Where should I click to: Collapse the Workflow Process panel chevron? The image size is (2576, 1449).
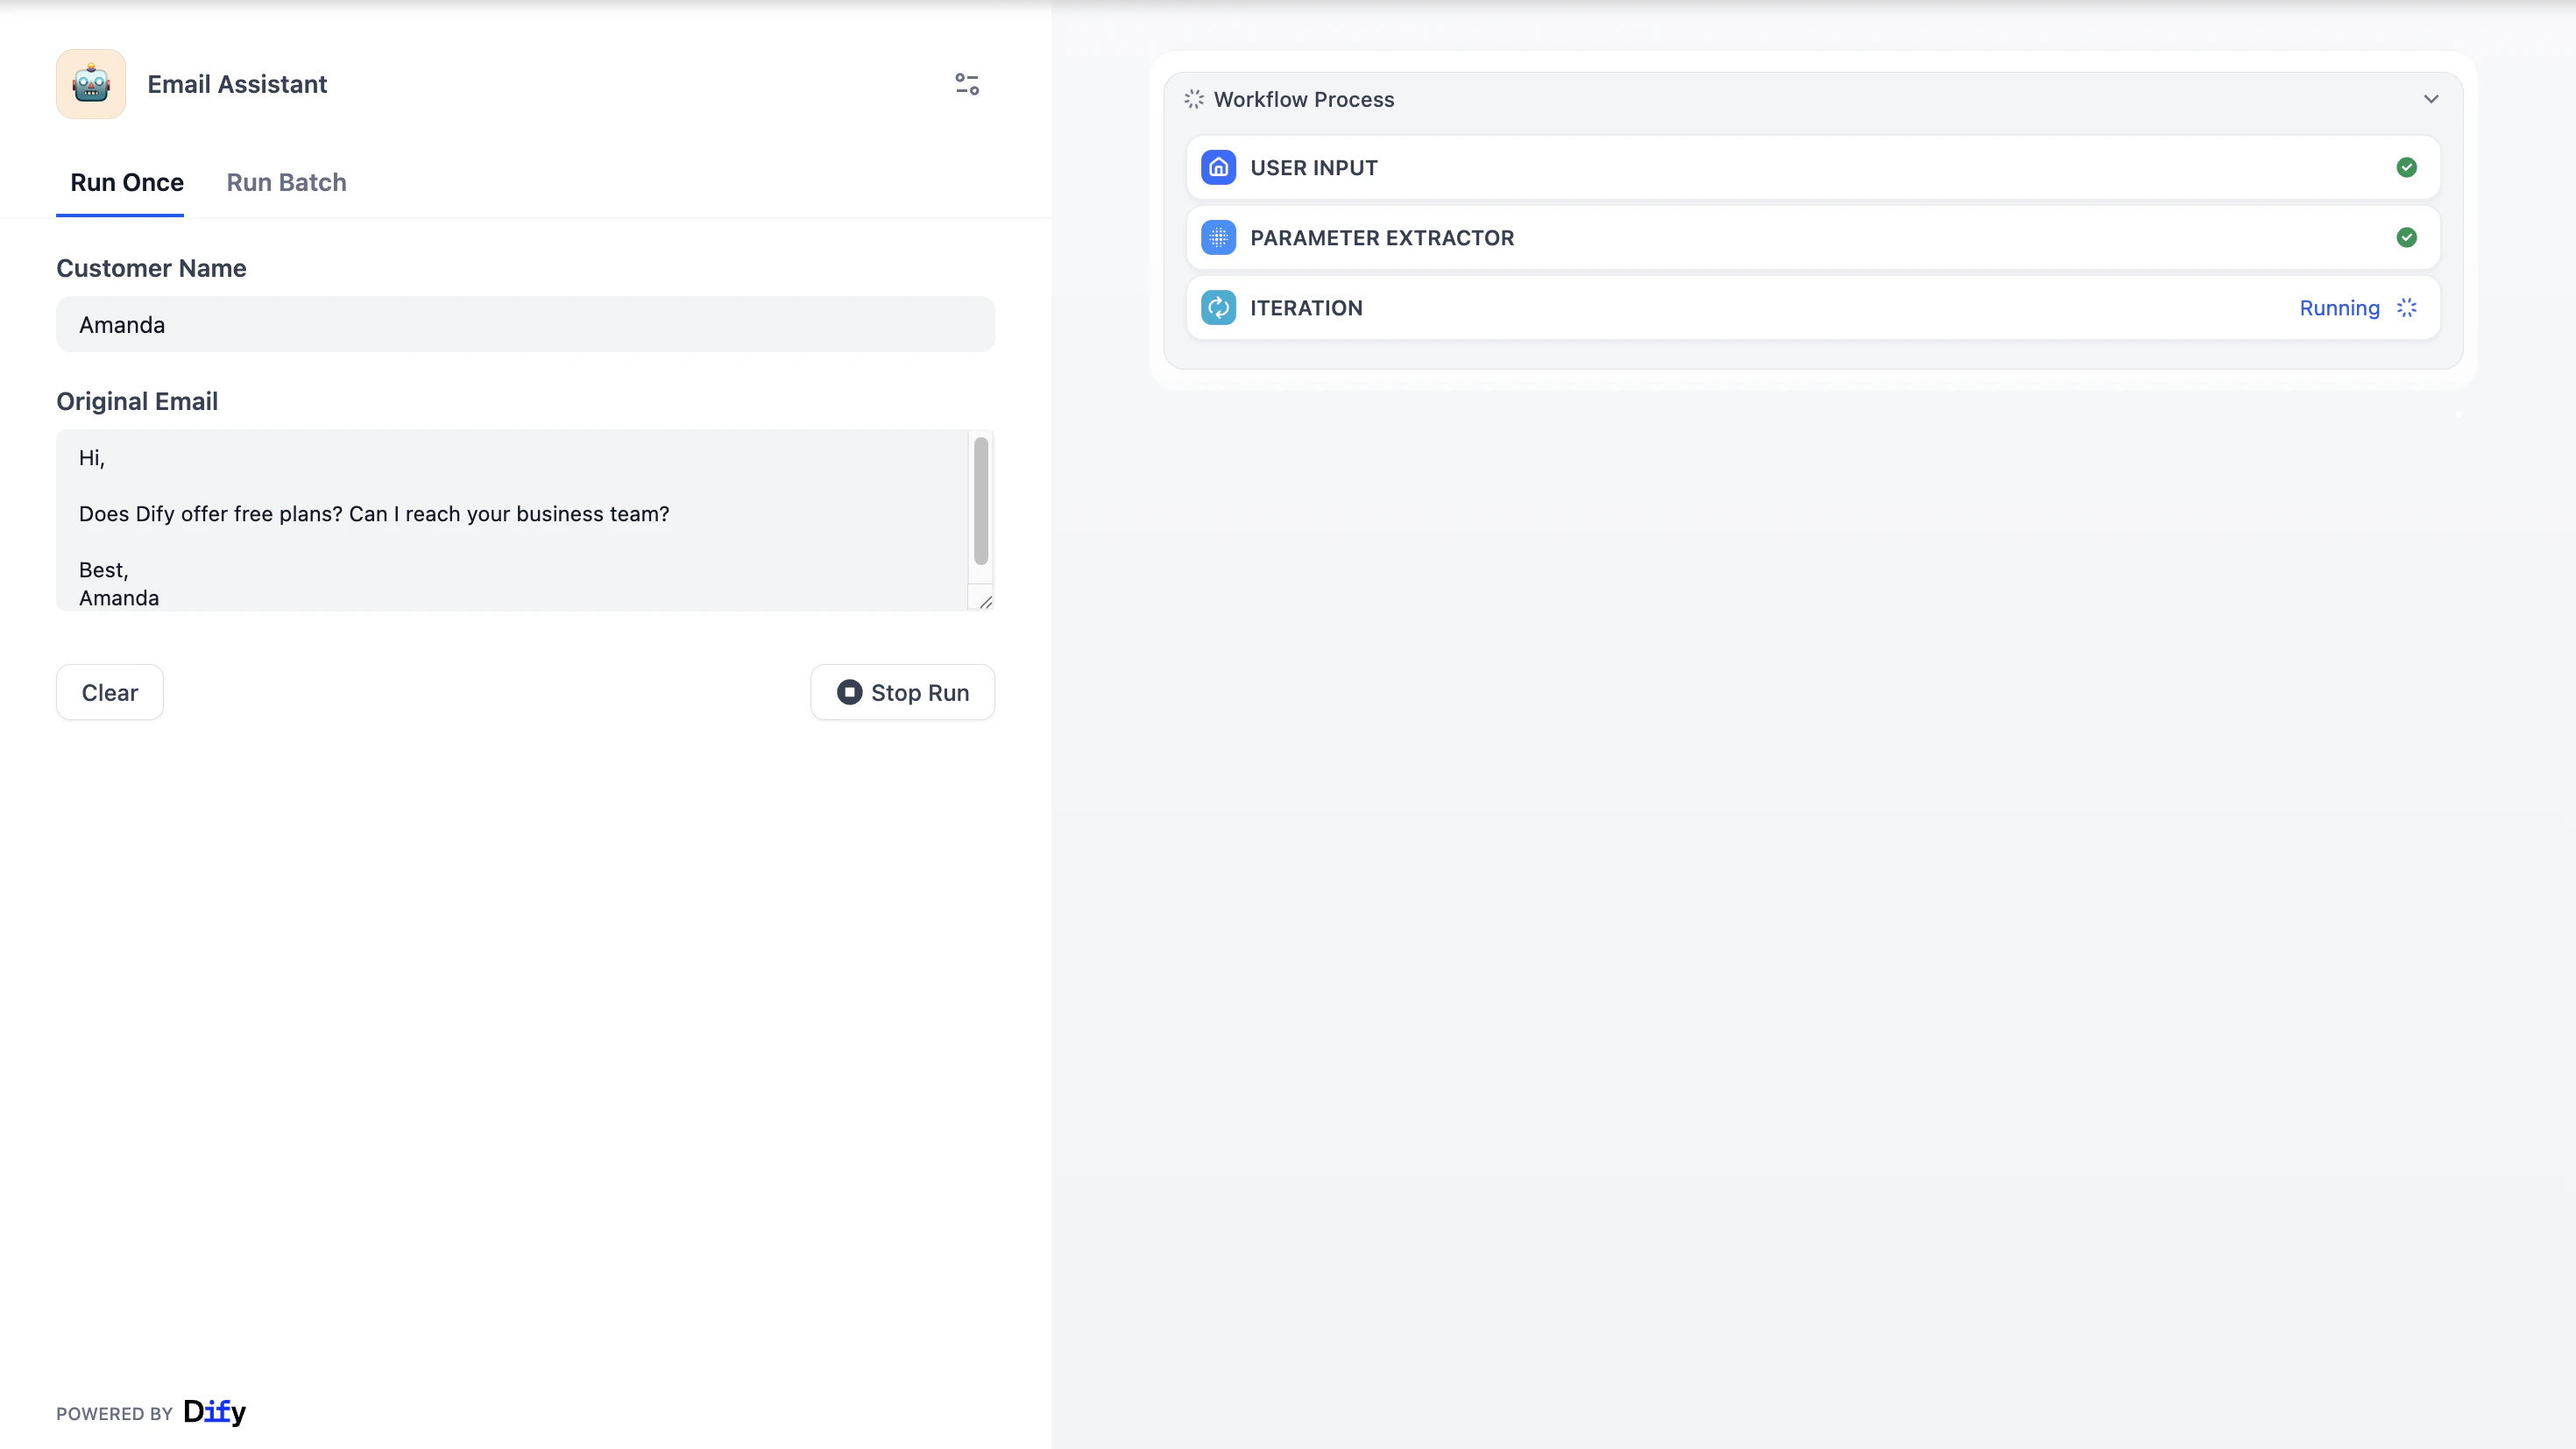[2431, 99]
